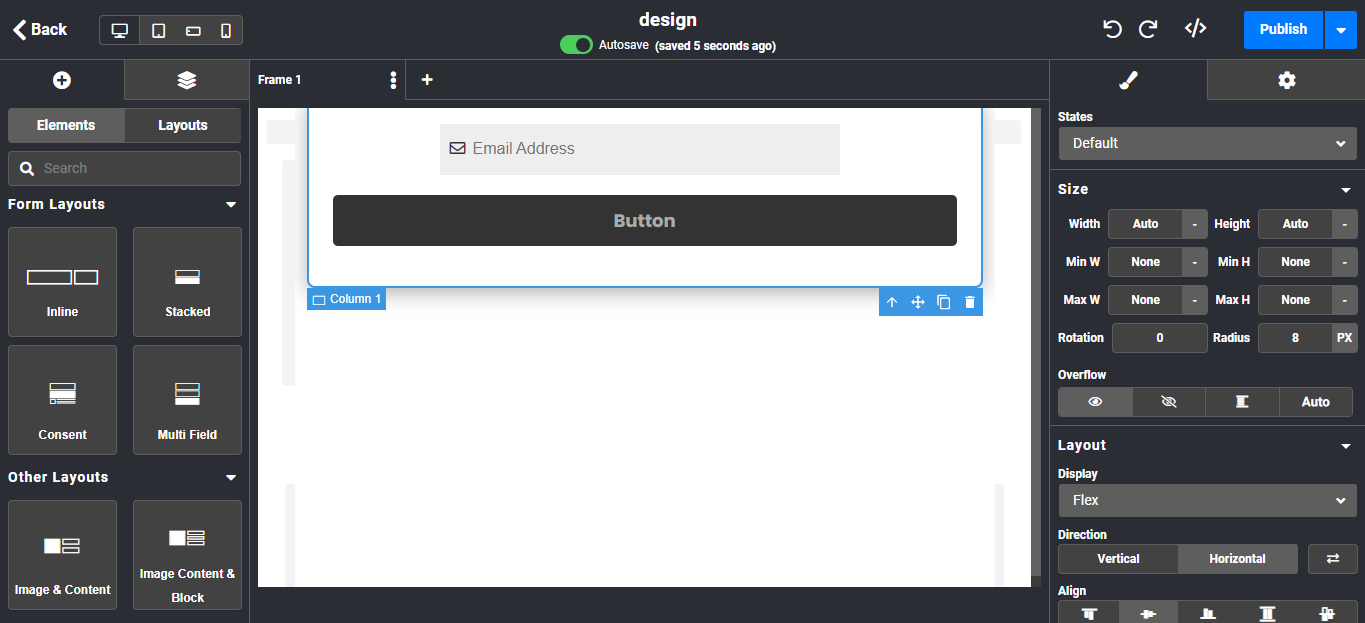1365x623 pixels.
Task: Open the States dropdown
Action: (1207, 143)
